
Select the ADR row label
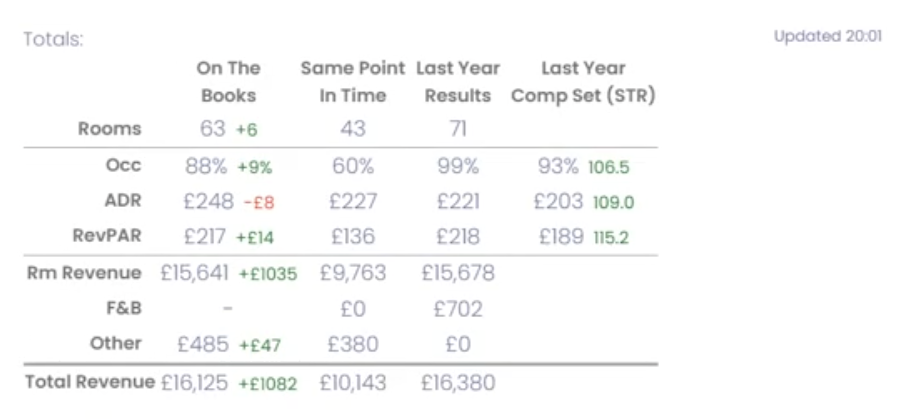pos(122,200)
